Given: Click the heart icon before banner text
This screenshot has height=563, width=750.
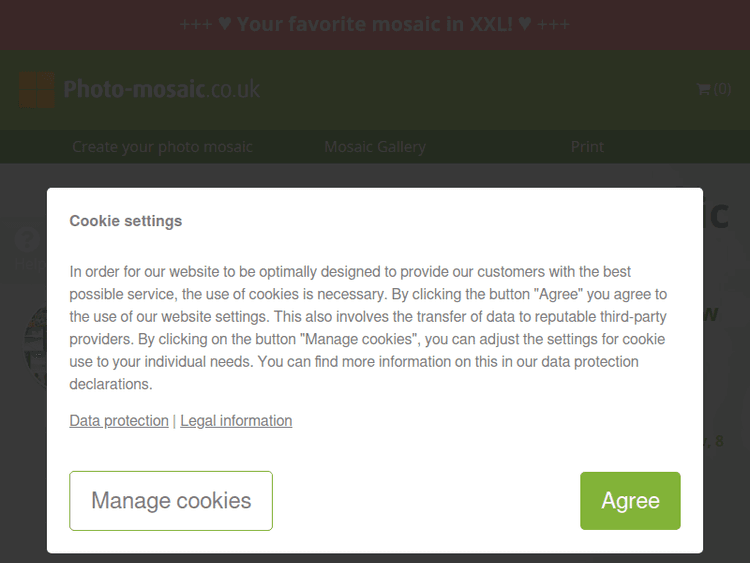Looking at the screenshot, I should [x=225, y=24].
